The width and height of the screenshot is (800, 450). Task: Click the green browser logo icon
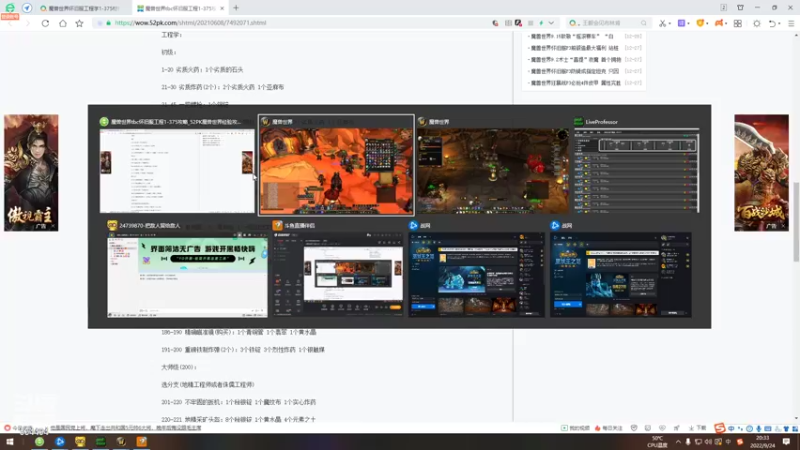pos(10,8)
